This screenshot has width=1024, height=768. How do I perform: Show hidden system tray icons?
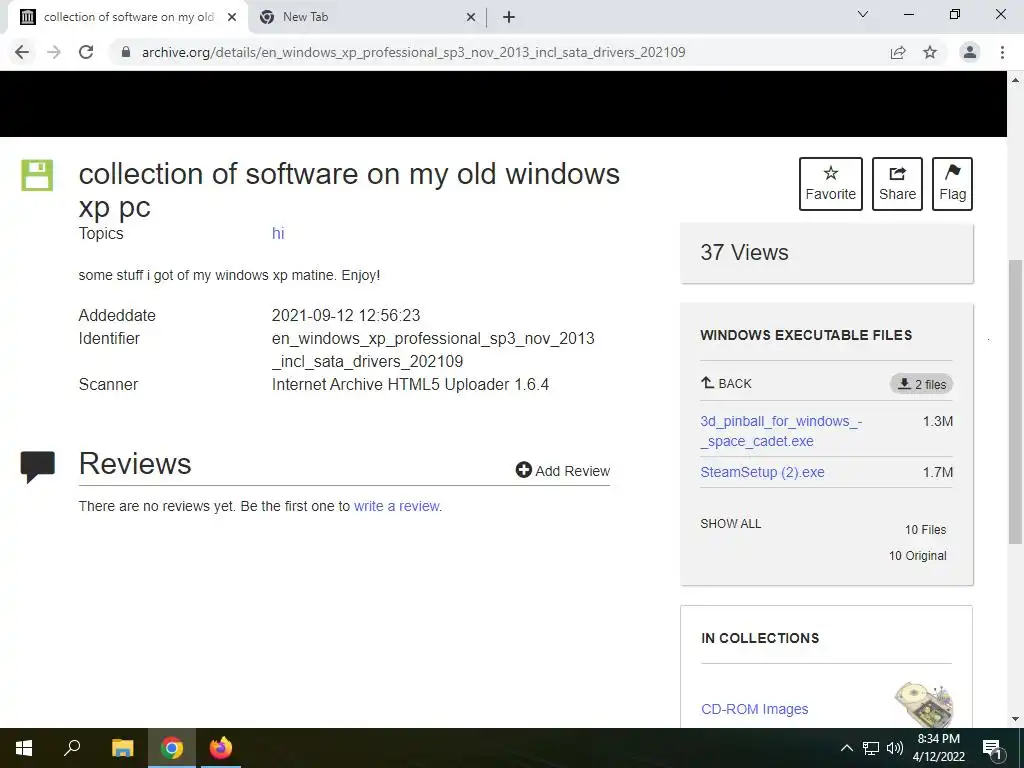[x=846, y=748]
